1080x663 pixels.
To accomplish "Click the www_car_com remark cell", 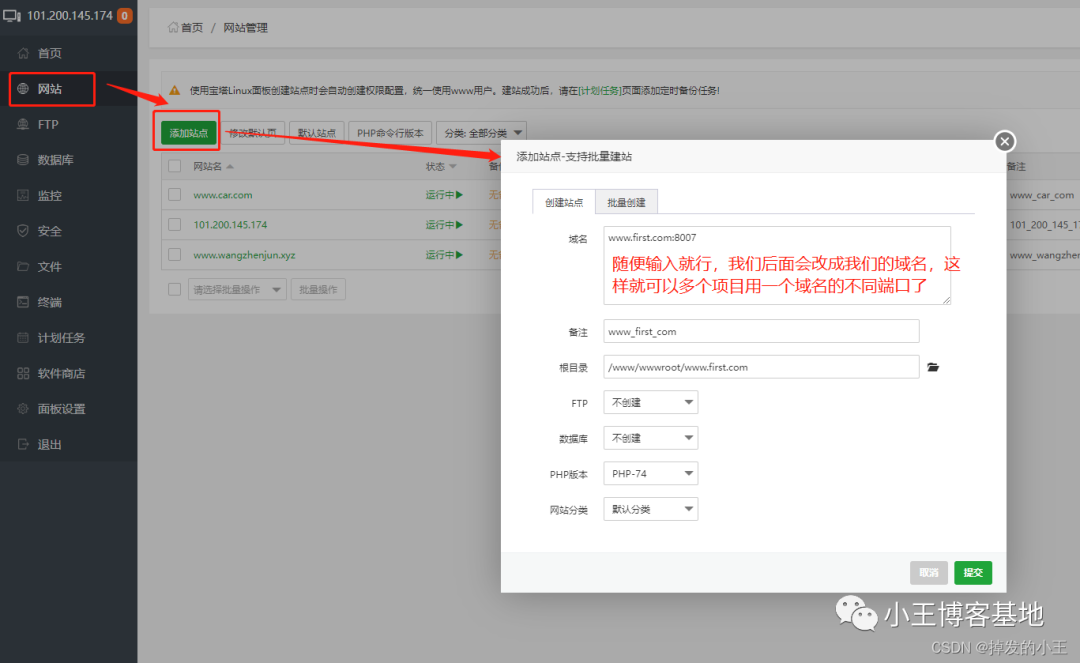I will coord(1041,195).
